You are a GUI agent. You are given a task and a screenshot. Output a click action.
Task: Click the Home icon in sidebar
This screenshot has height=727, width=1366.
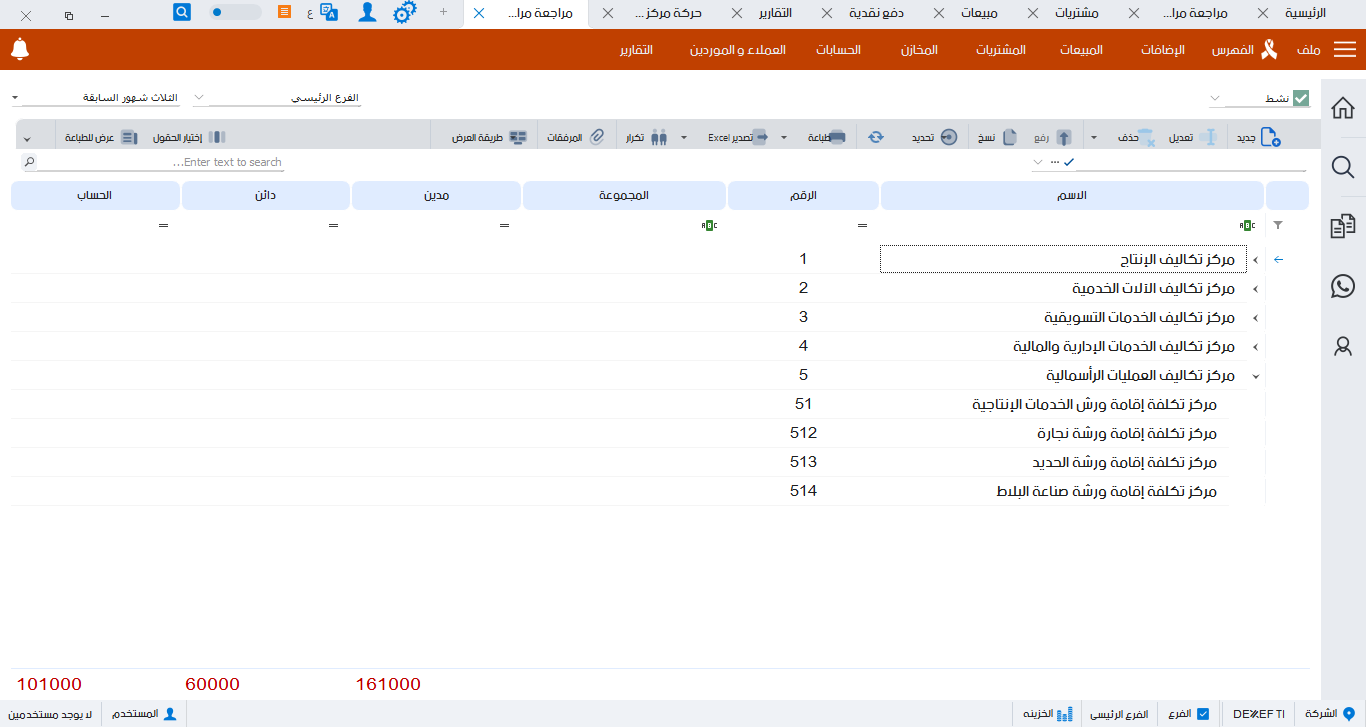pos(1343,108)
